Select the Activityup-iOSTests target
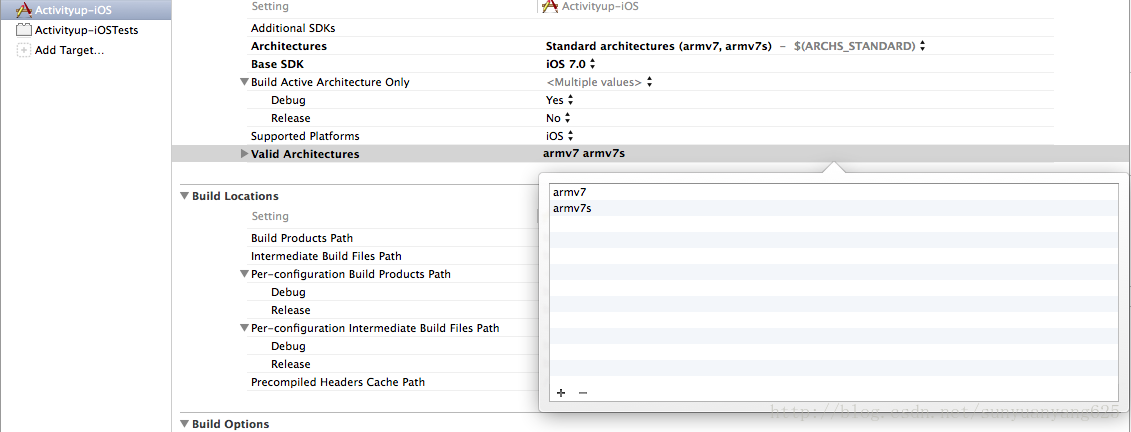Viewport: 1131px width, 432px height. pyautogui.click(x=86, y=30)
